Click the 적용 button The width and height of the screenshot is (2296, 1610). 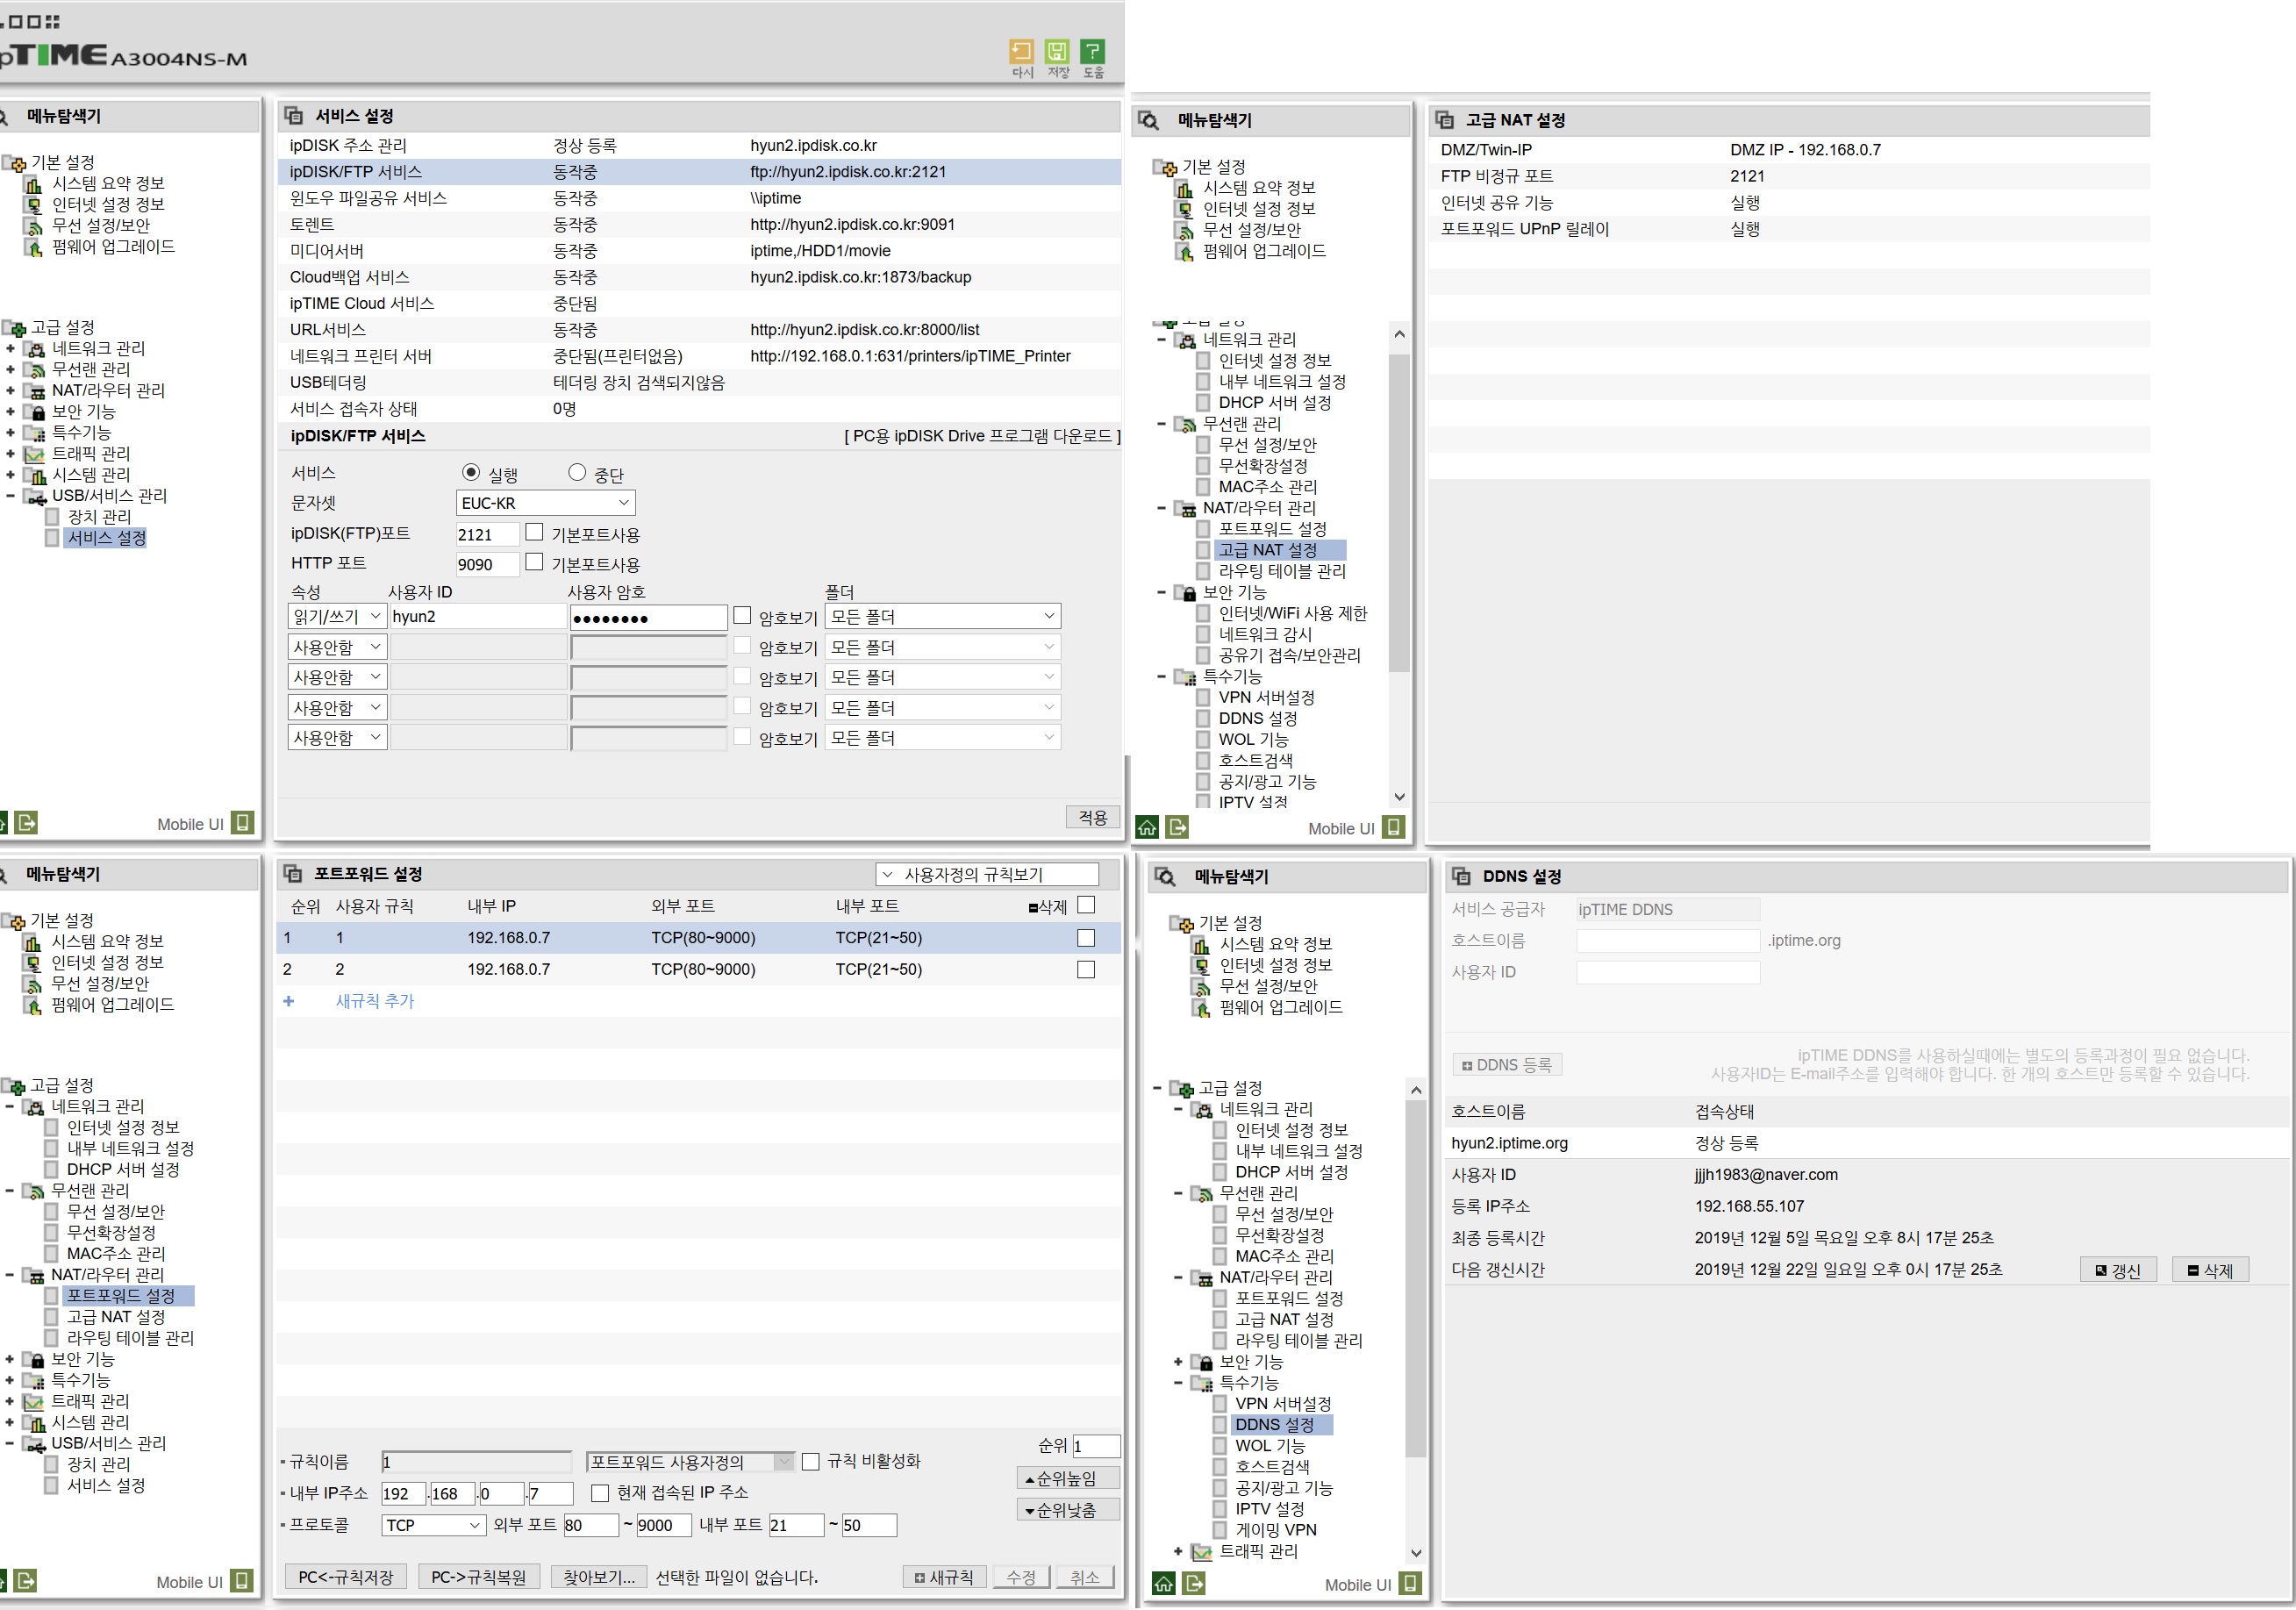[x=1092, y=817]
